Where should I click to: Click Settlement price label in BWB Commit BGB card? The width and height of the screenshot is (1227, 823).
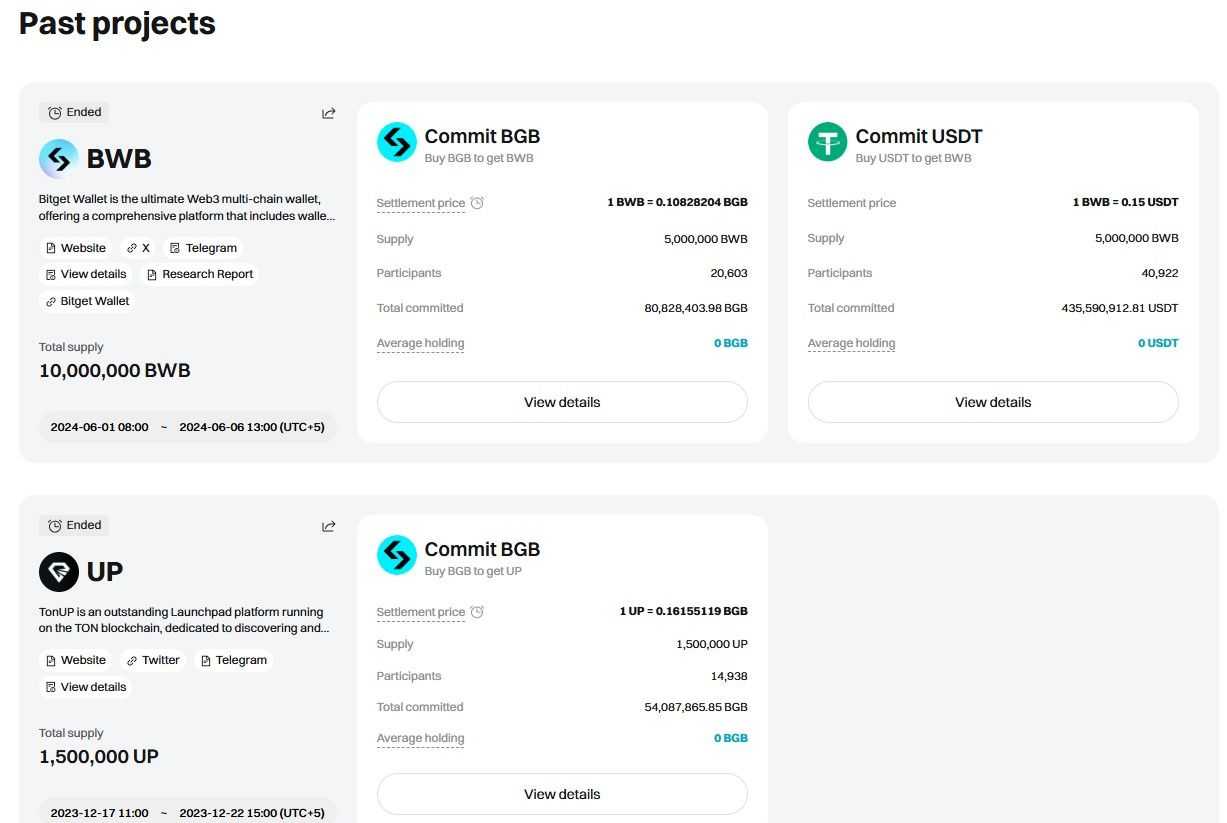(x=421, y=203)
